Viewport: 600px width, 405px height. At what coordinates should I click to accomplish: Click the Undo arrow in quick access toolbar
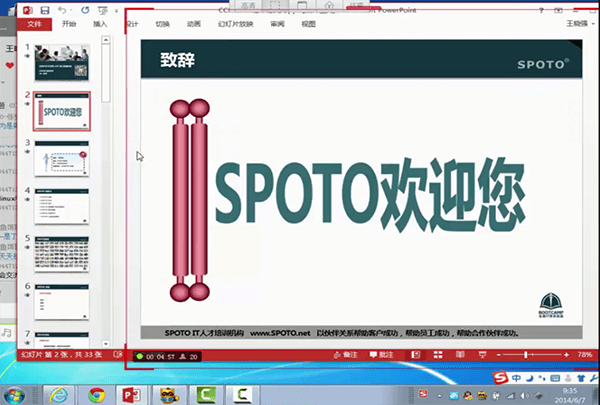coord(62,9)
